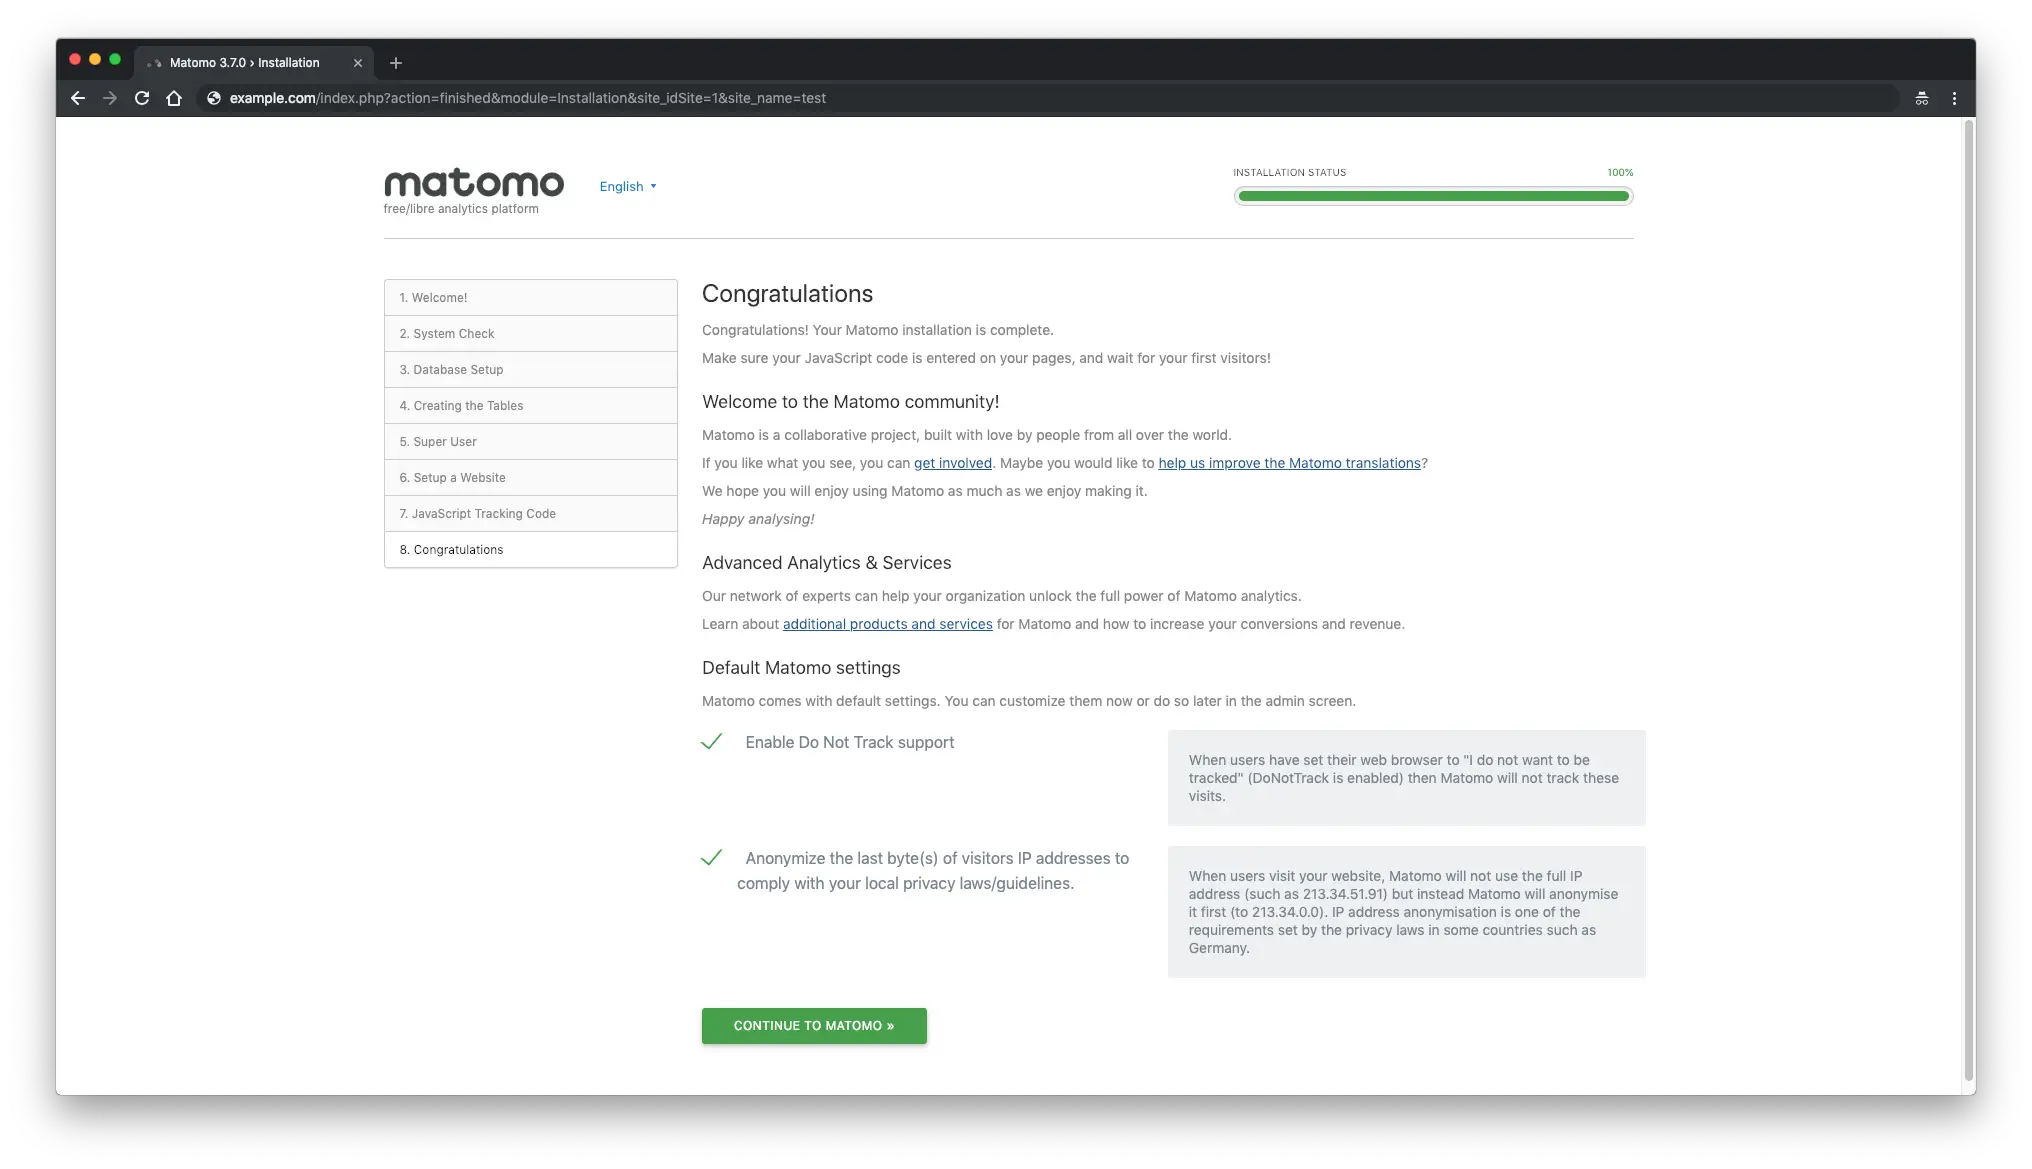Viewport: 2032px width, 1169px height.
Task: Click the Advanced Analytics & Services heading
Action: (826, 563)
